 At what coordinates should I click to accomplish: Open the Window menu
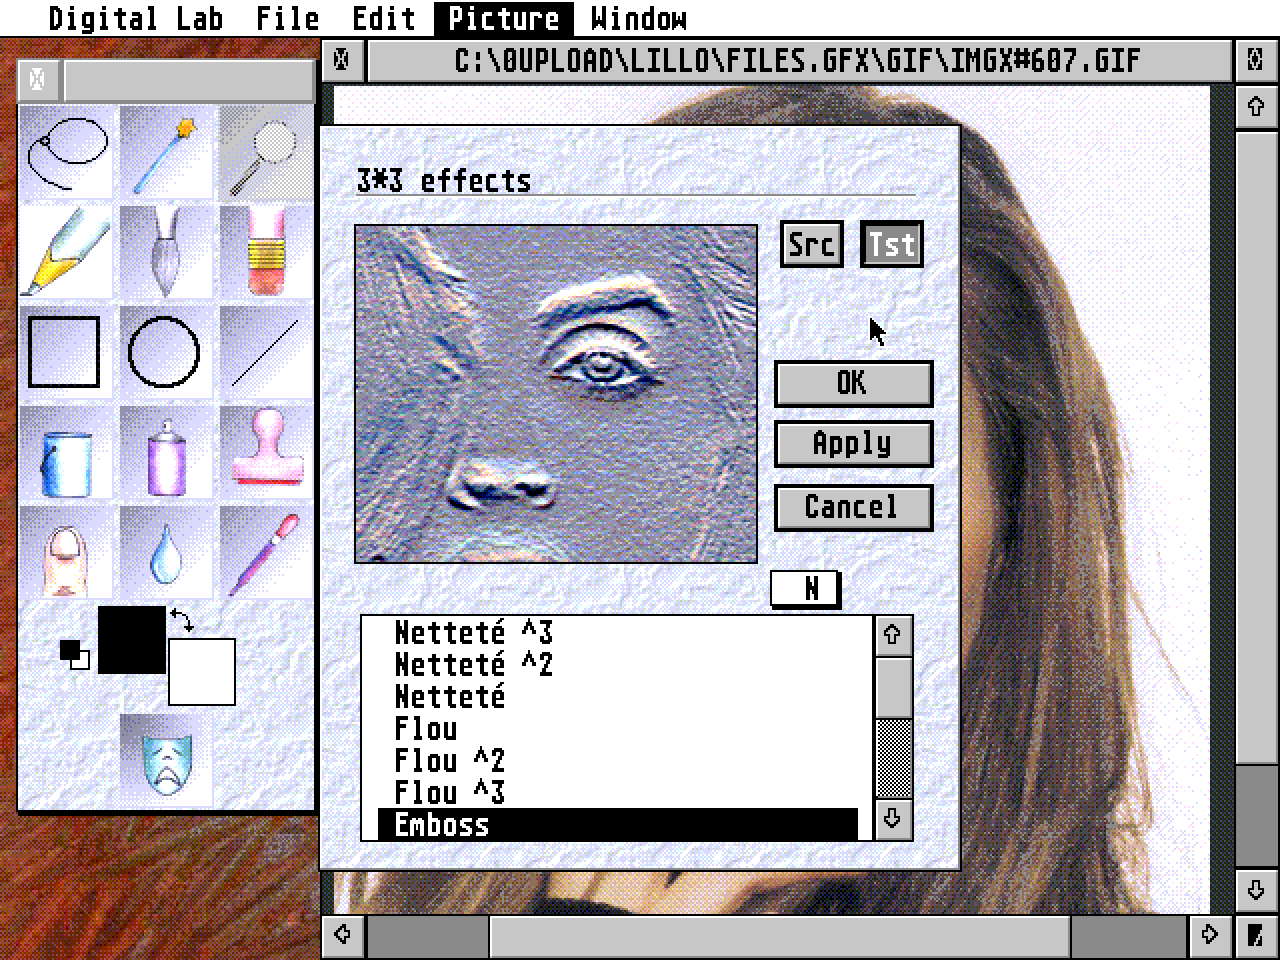pos(639,18)
